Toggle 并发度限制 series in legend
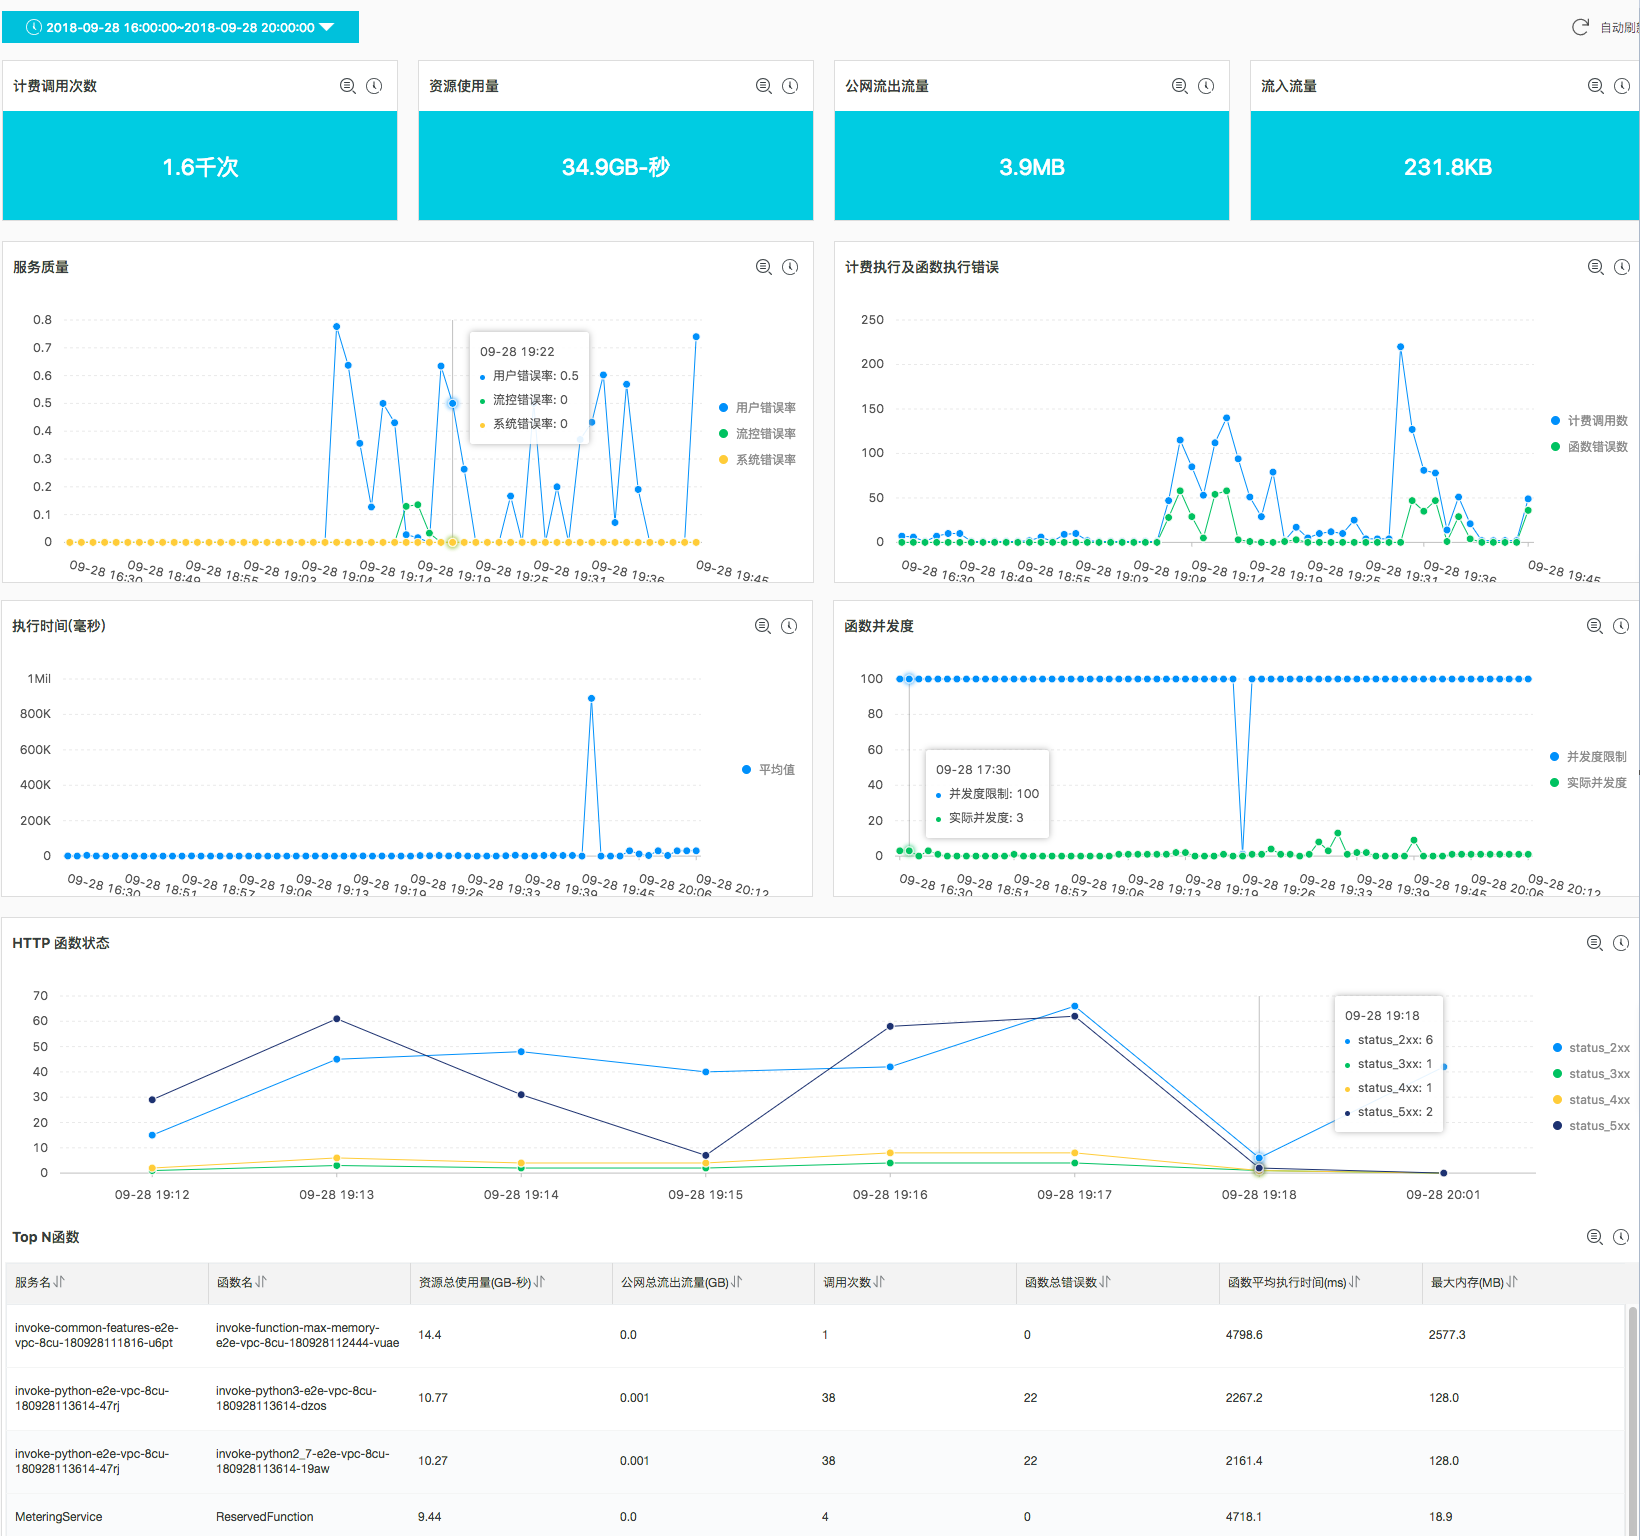1640x1540 pixels. point(1588,757)
